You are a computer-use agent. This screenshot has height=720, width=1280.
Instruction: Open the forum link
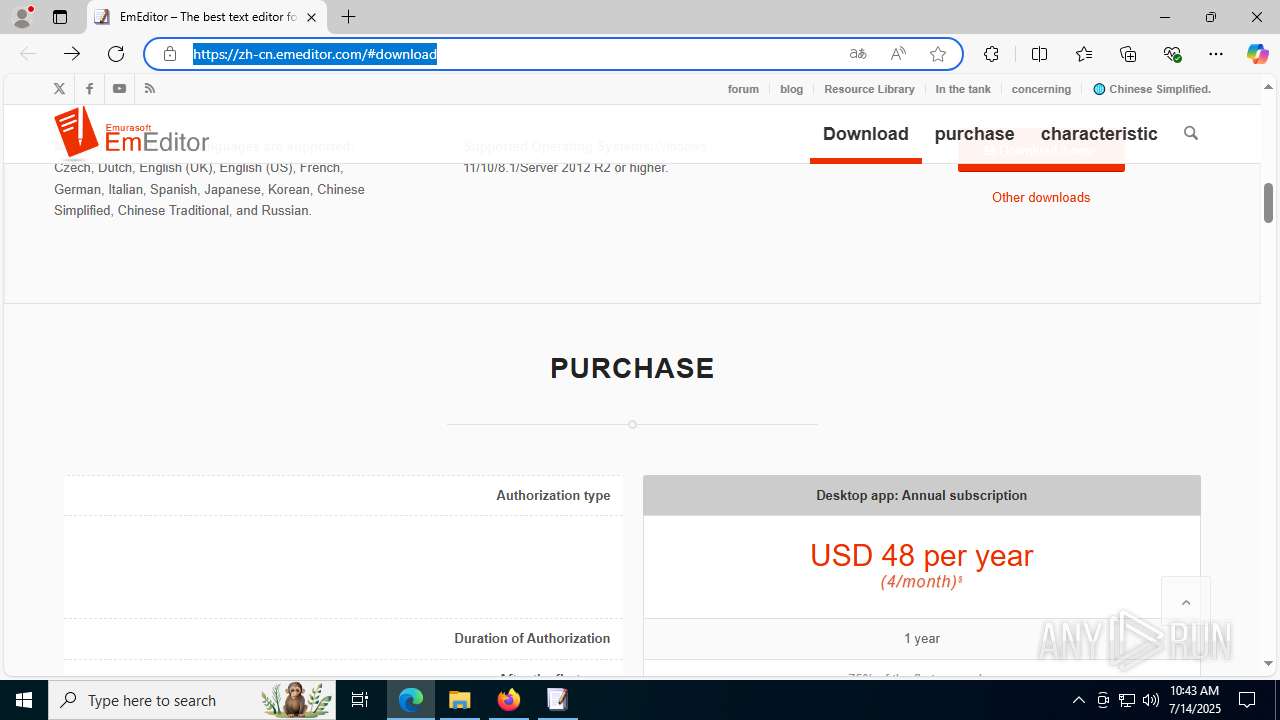click(743, 89)
